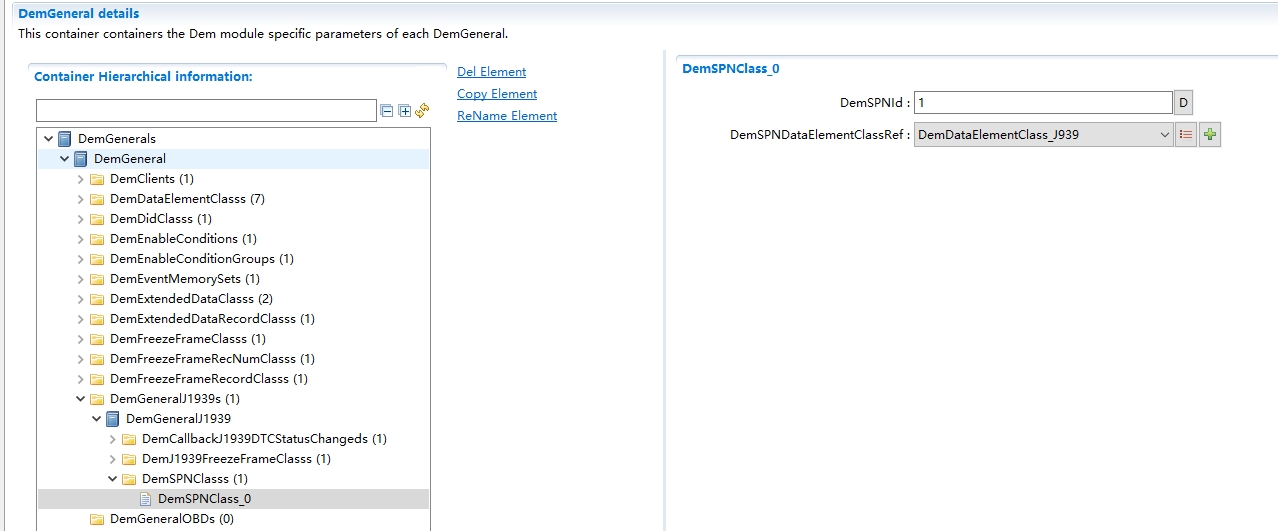Image resolution: width=1278 pixels, height=531 pixels.
Task: Expand the DemJ1939FreezeFrameClasss folder
Action: pos(113,459)
